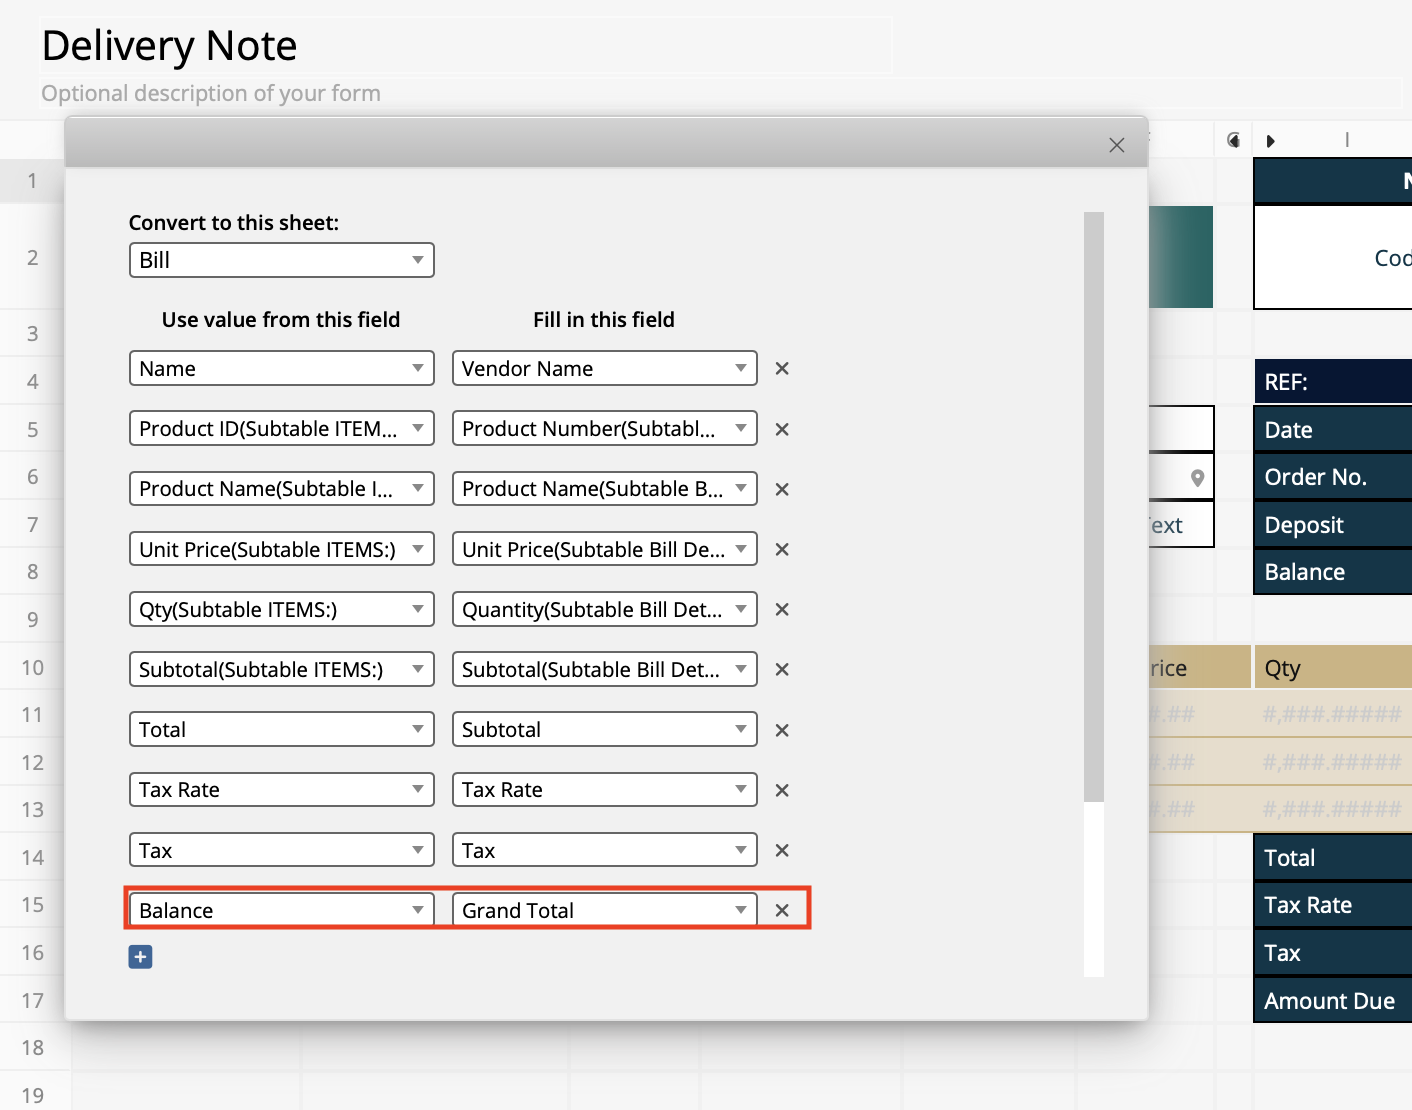1412x1110 pixels.
Task: Close the convert sheet dialog
Action: 1116,145
